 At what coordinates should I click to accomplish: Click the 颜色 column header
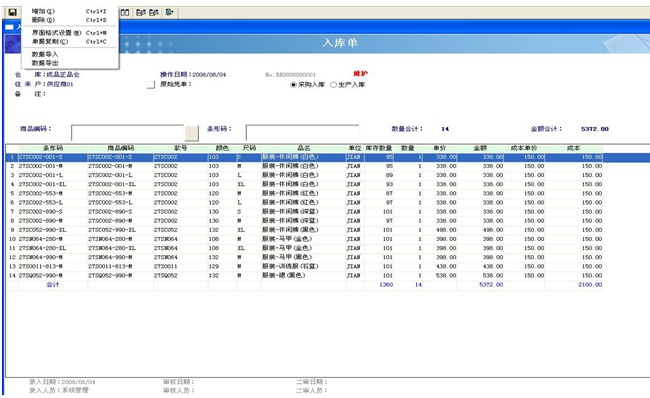[222, 148]
